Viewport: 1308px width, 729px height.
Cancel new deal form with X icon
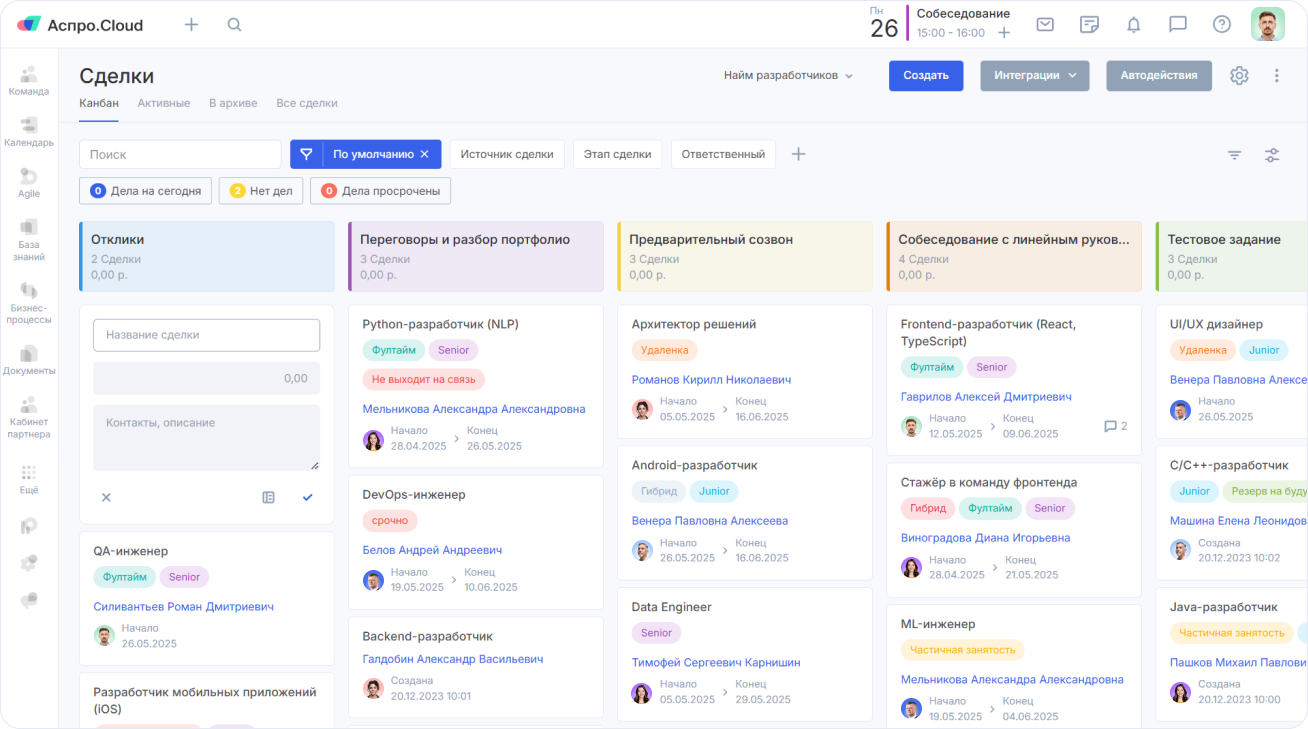point(106,497)
